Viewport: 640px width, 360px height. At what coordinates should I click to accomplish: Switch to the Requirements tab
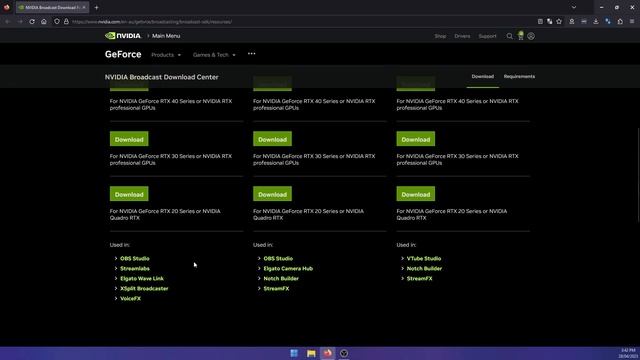coord(519,76)
